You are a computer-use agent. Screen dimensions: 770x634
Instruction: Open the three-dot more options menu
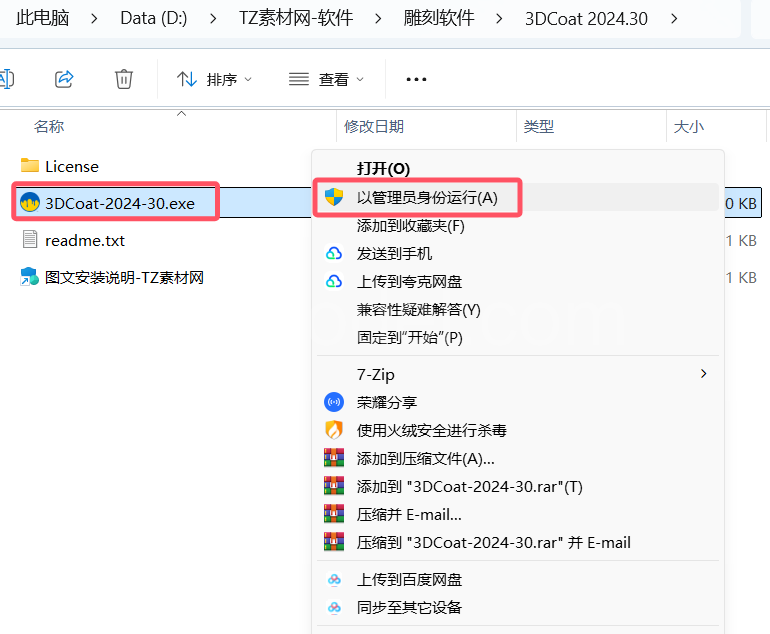click(416, 79)
